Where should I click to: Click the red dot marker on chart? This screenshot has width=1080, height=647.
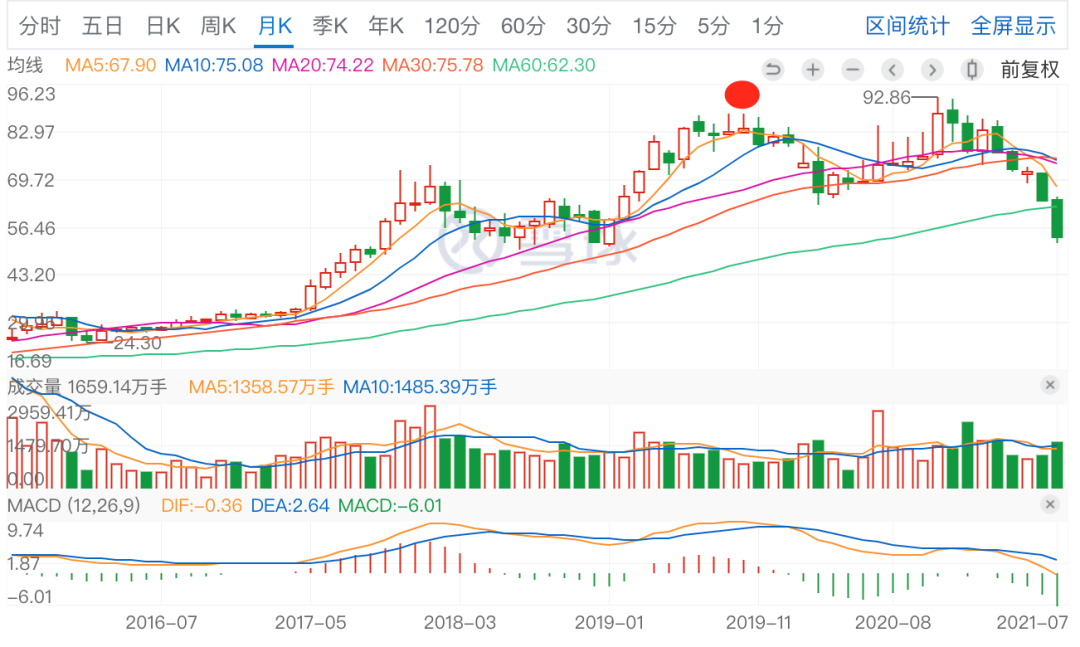tap(742, 95)
